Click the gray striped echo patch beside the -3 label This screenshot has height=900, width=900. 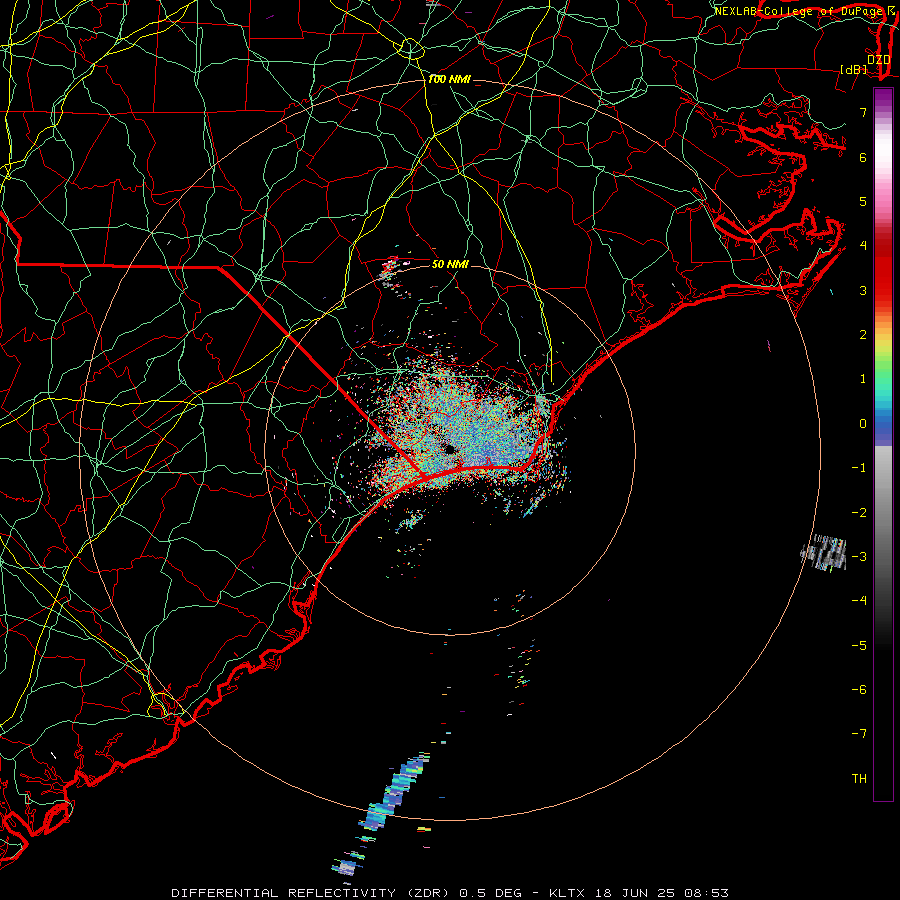coord(824,552)
